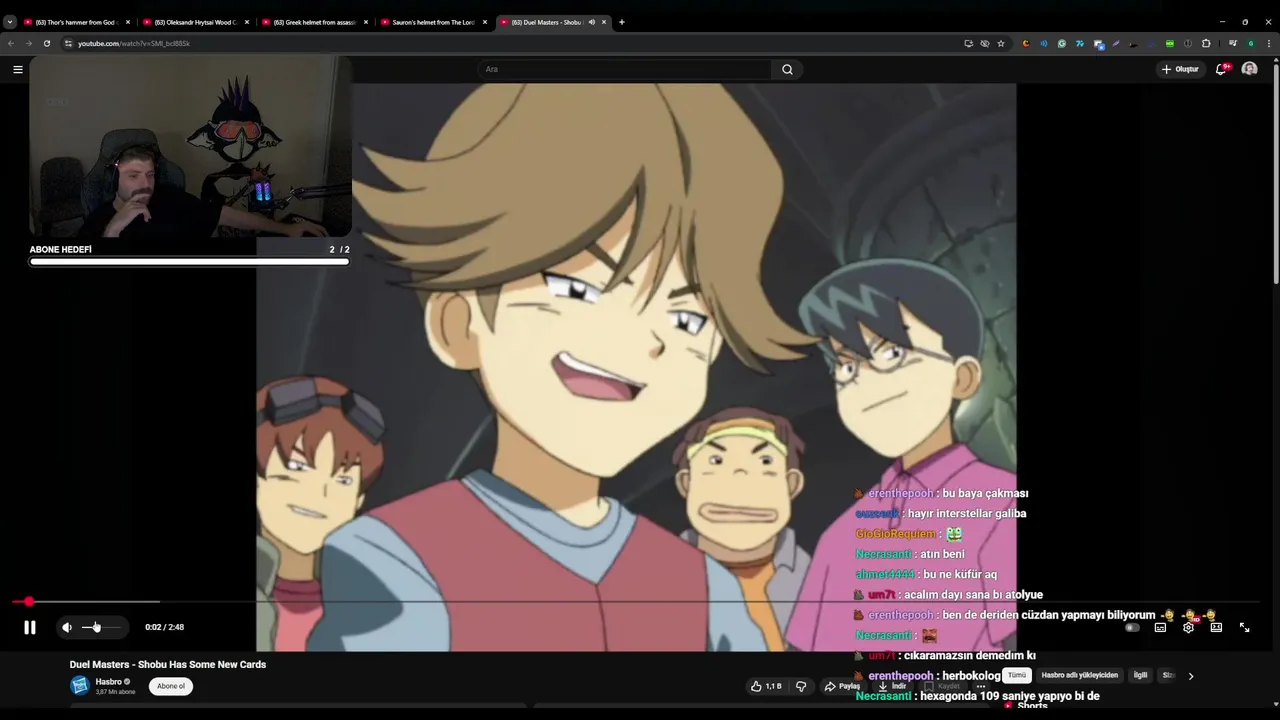The image size is (1280, 720).
Task: Open the browser extensions puzzle icon
Action: (1206, 43)
